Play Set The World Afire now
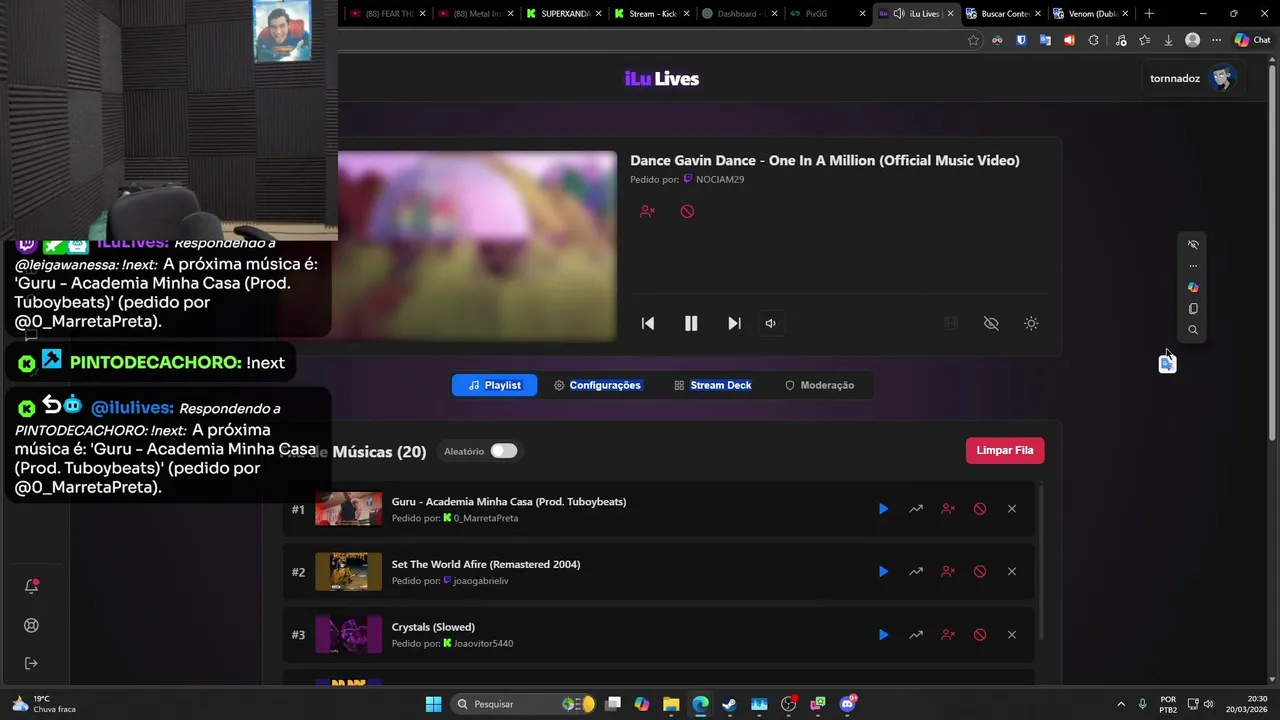This screenshot has height=720, width=1280. [x=883, y=572]
